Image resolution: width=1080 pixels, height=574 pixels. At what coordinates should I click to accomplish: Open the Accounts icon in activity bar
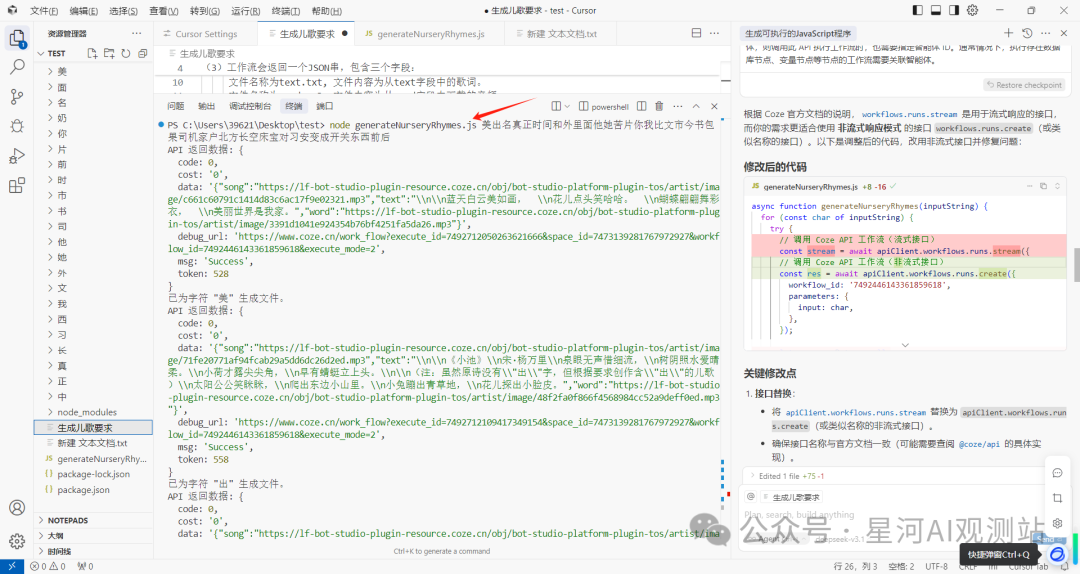tap(17, 508)
